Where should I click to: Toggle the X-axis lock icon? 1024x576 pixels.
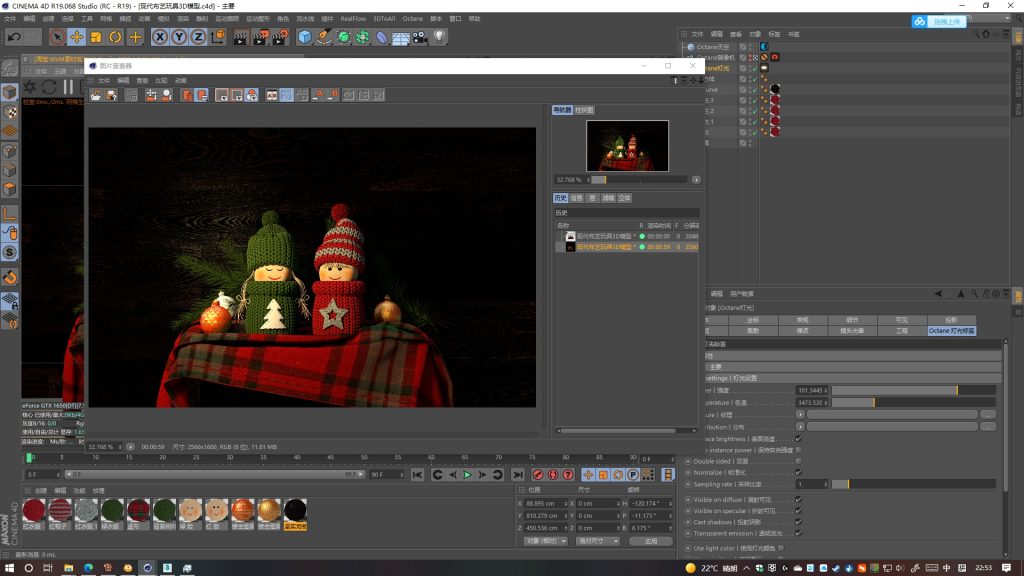pyautogui.click(x=160, y=37)
